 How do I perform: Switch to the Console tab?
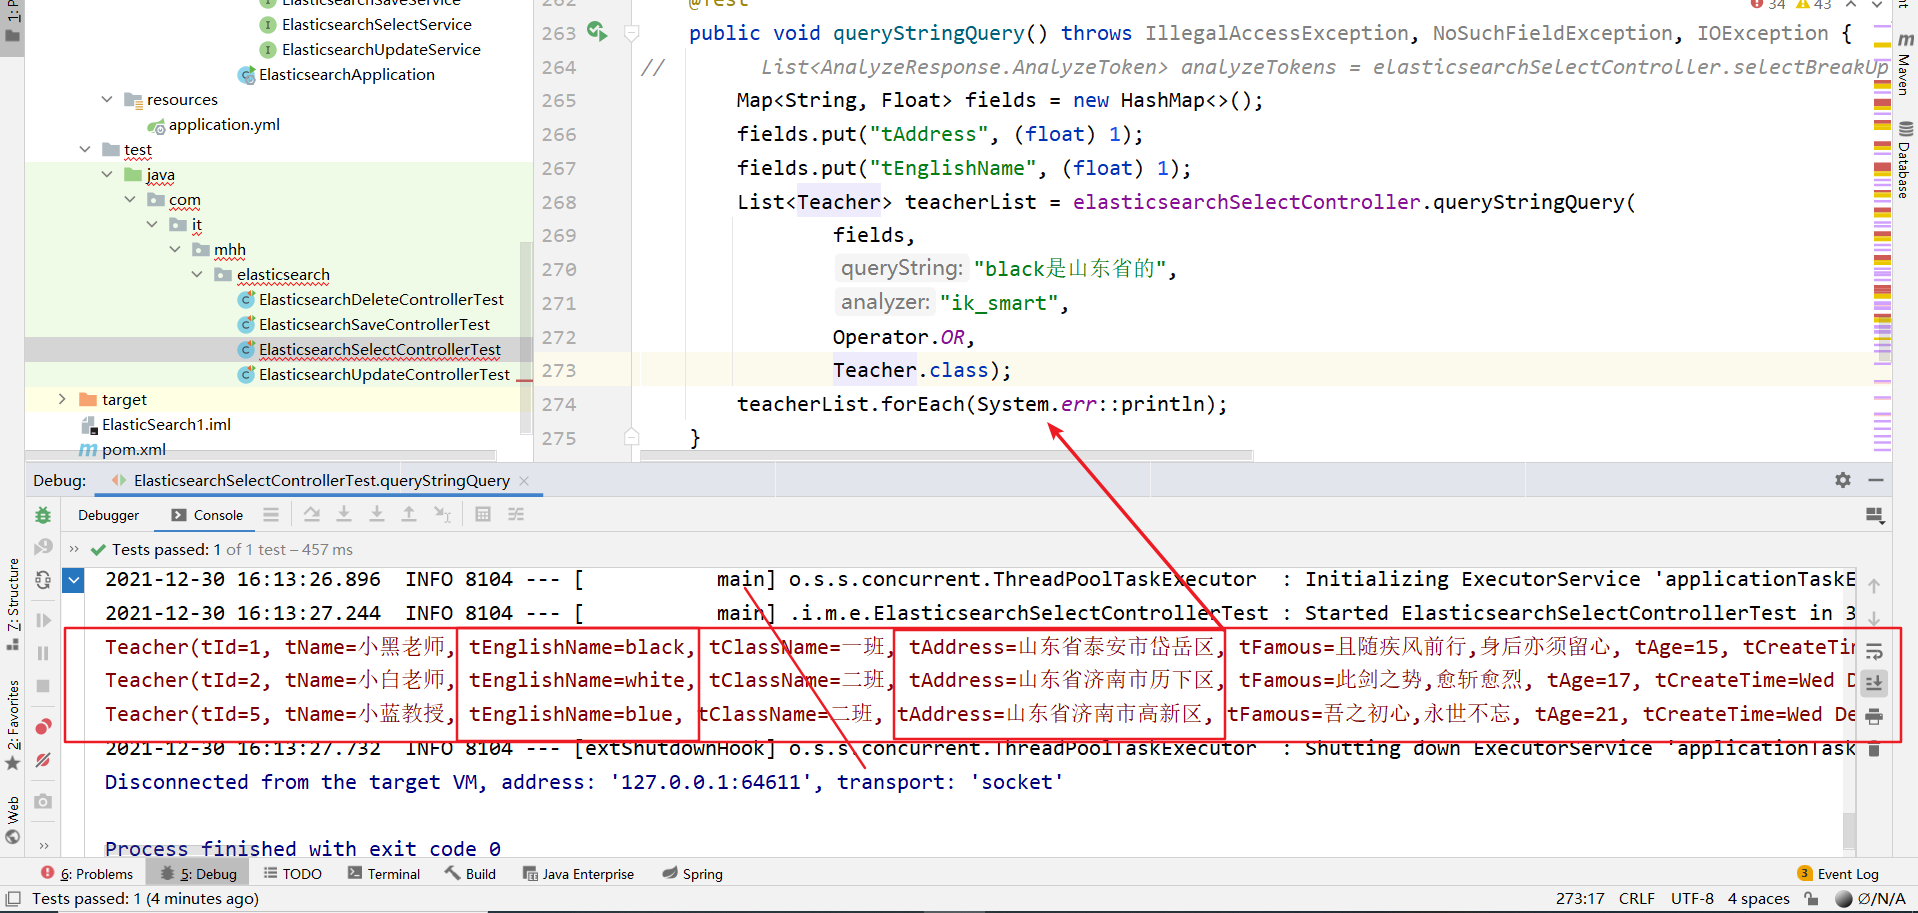[x=207, y=515]
